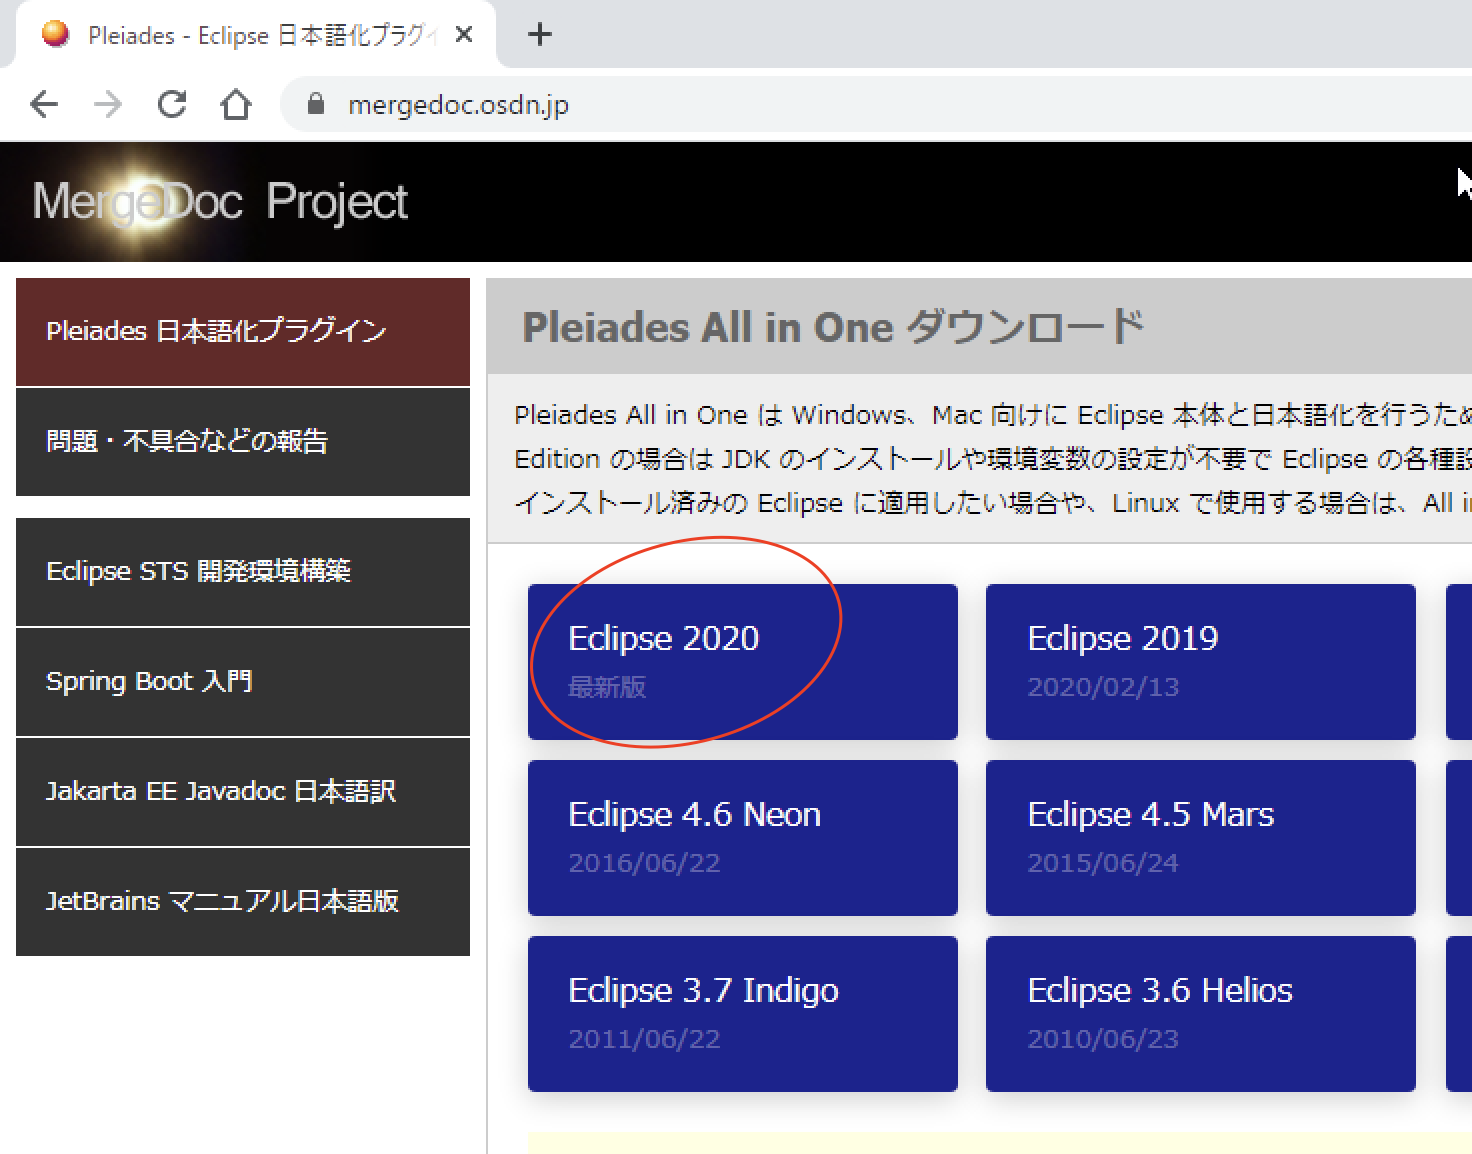
Task: Click the forward navigation arrow
Action: 108,104
